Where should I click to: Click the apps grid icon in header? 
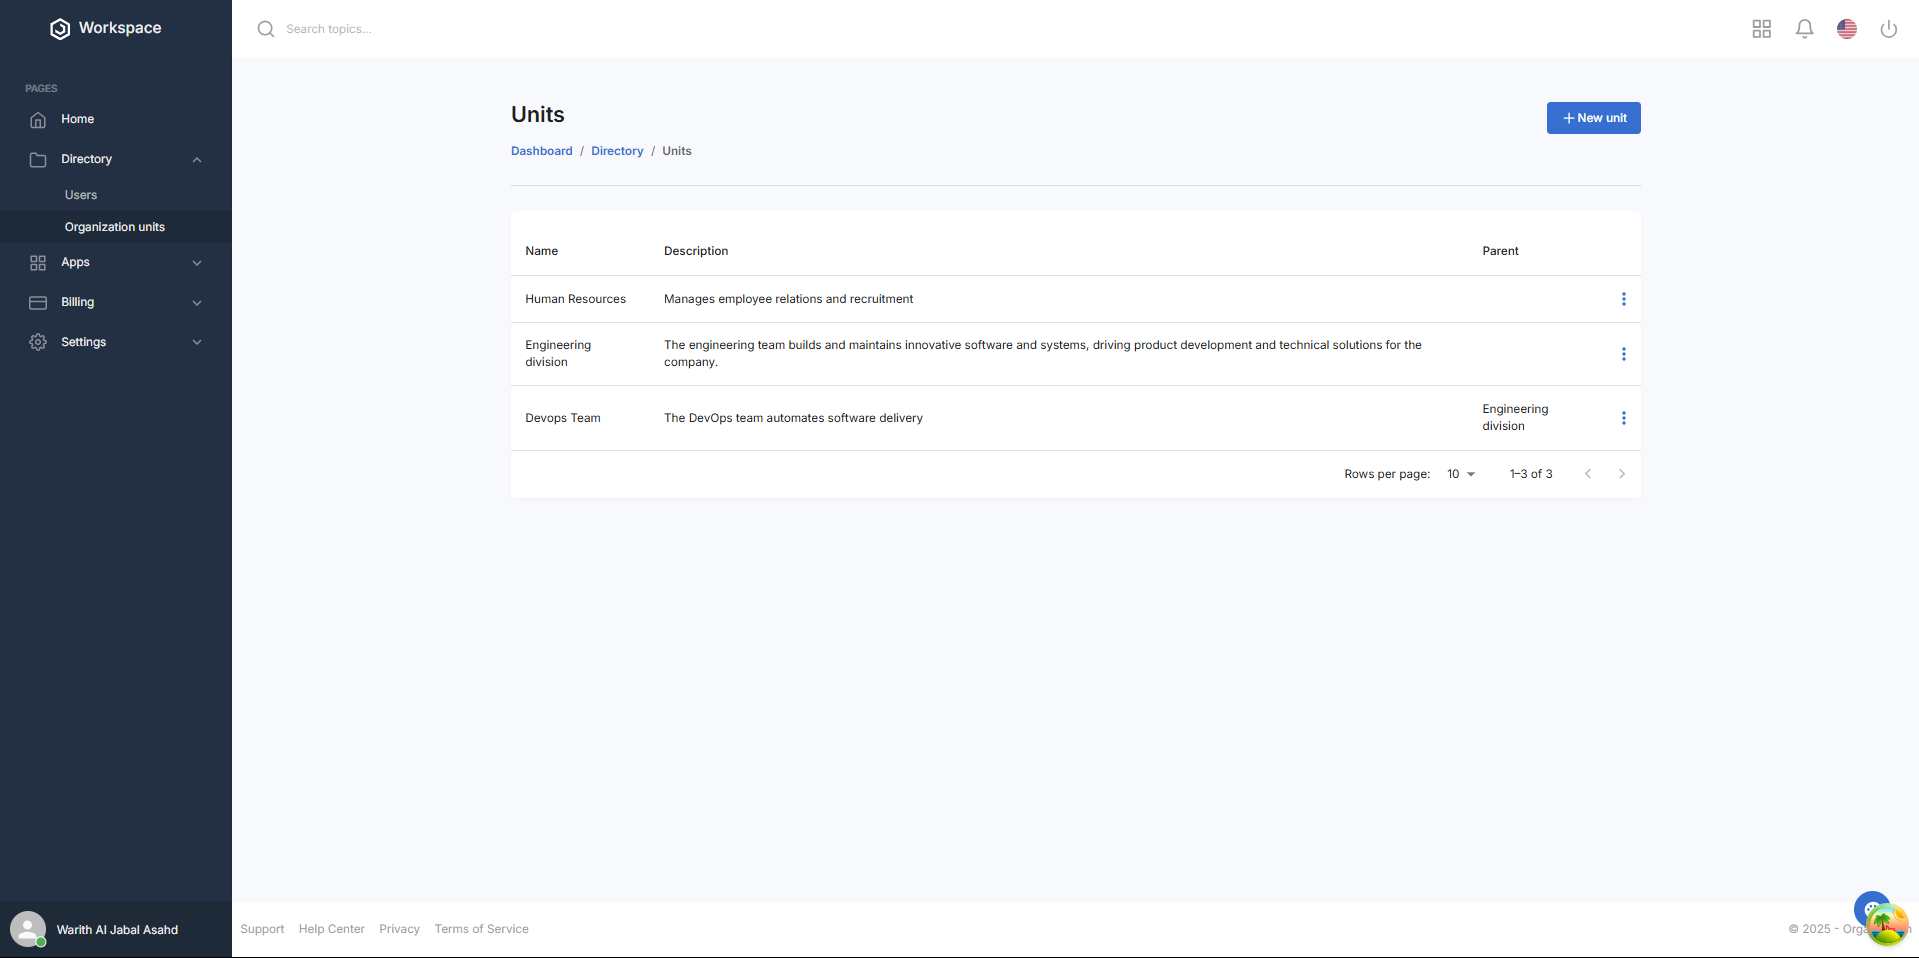[1761, 29]
